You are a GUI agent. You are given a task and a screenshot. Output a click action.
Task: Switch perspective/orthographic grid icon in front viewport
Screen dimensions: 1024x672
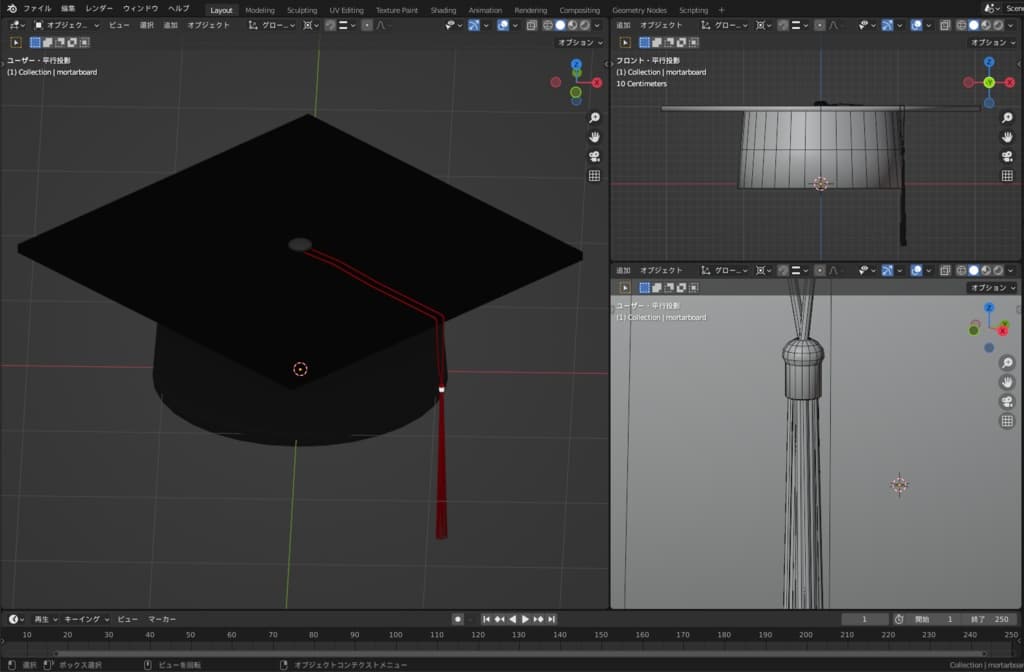[1007, 176]
